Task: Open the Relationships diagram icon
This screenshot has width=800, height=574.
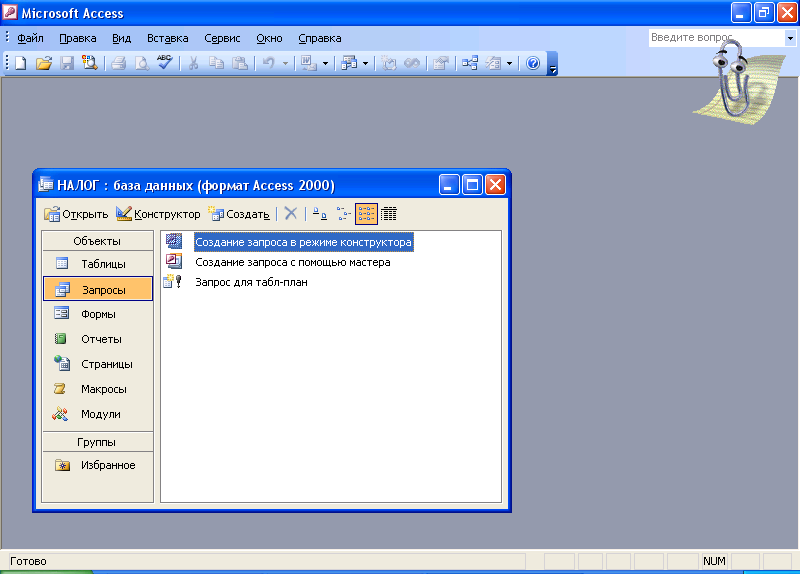Action: 470,63
